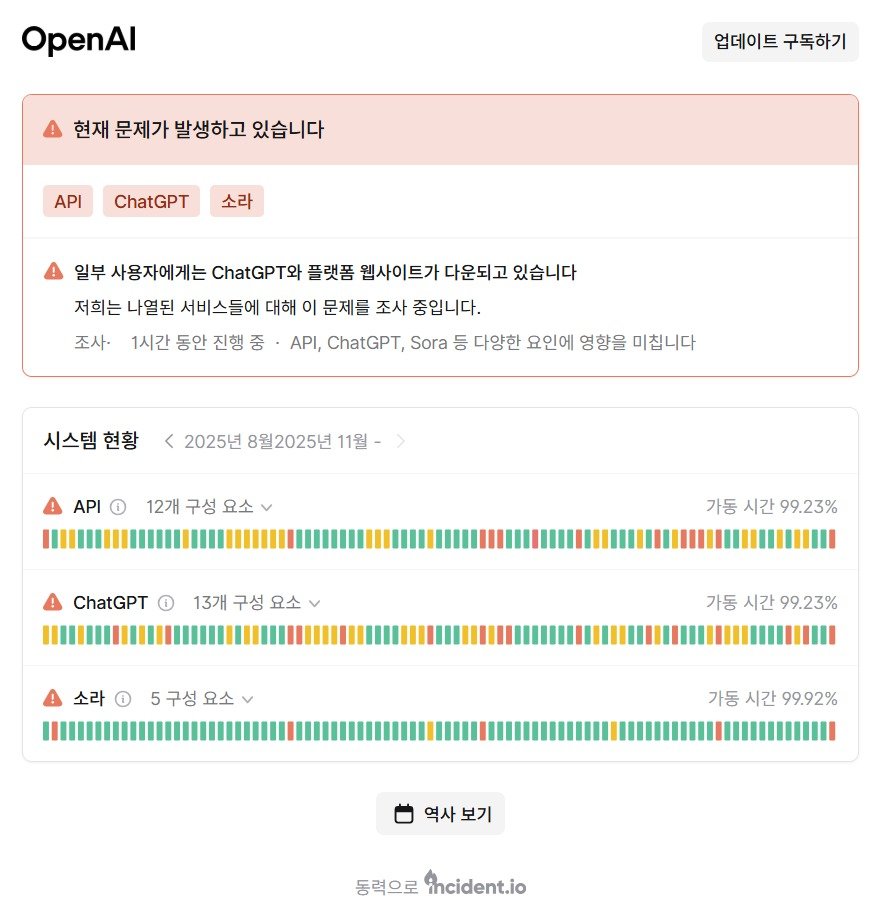Click the info icon next to 소라
This screenshot has width=883, height=915.
click(123, 698)
